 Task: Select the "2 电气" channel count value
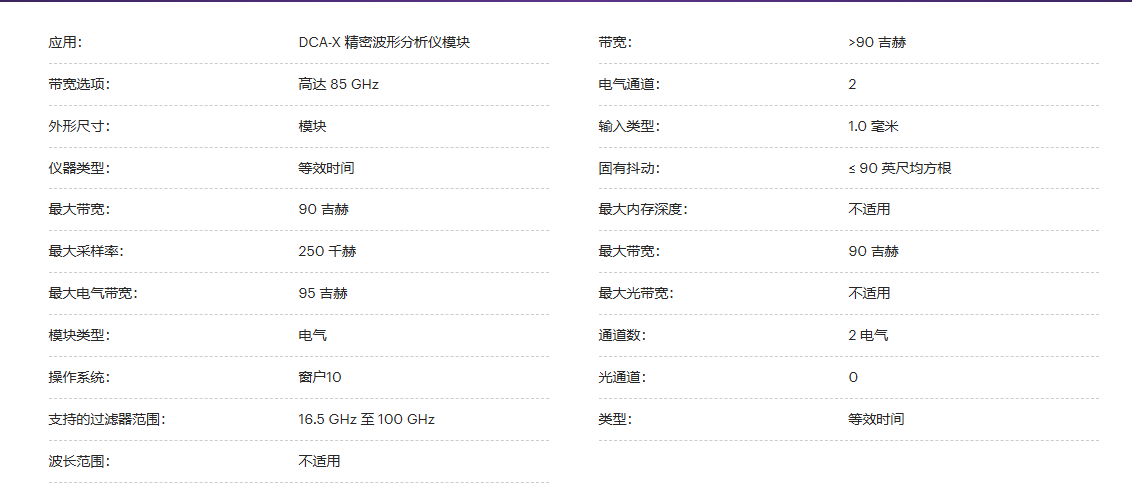867,336
